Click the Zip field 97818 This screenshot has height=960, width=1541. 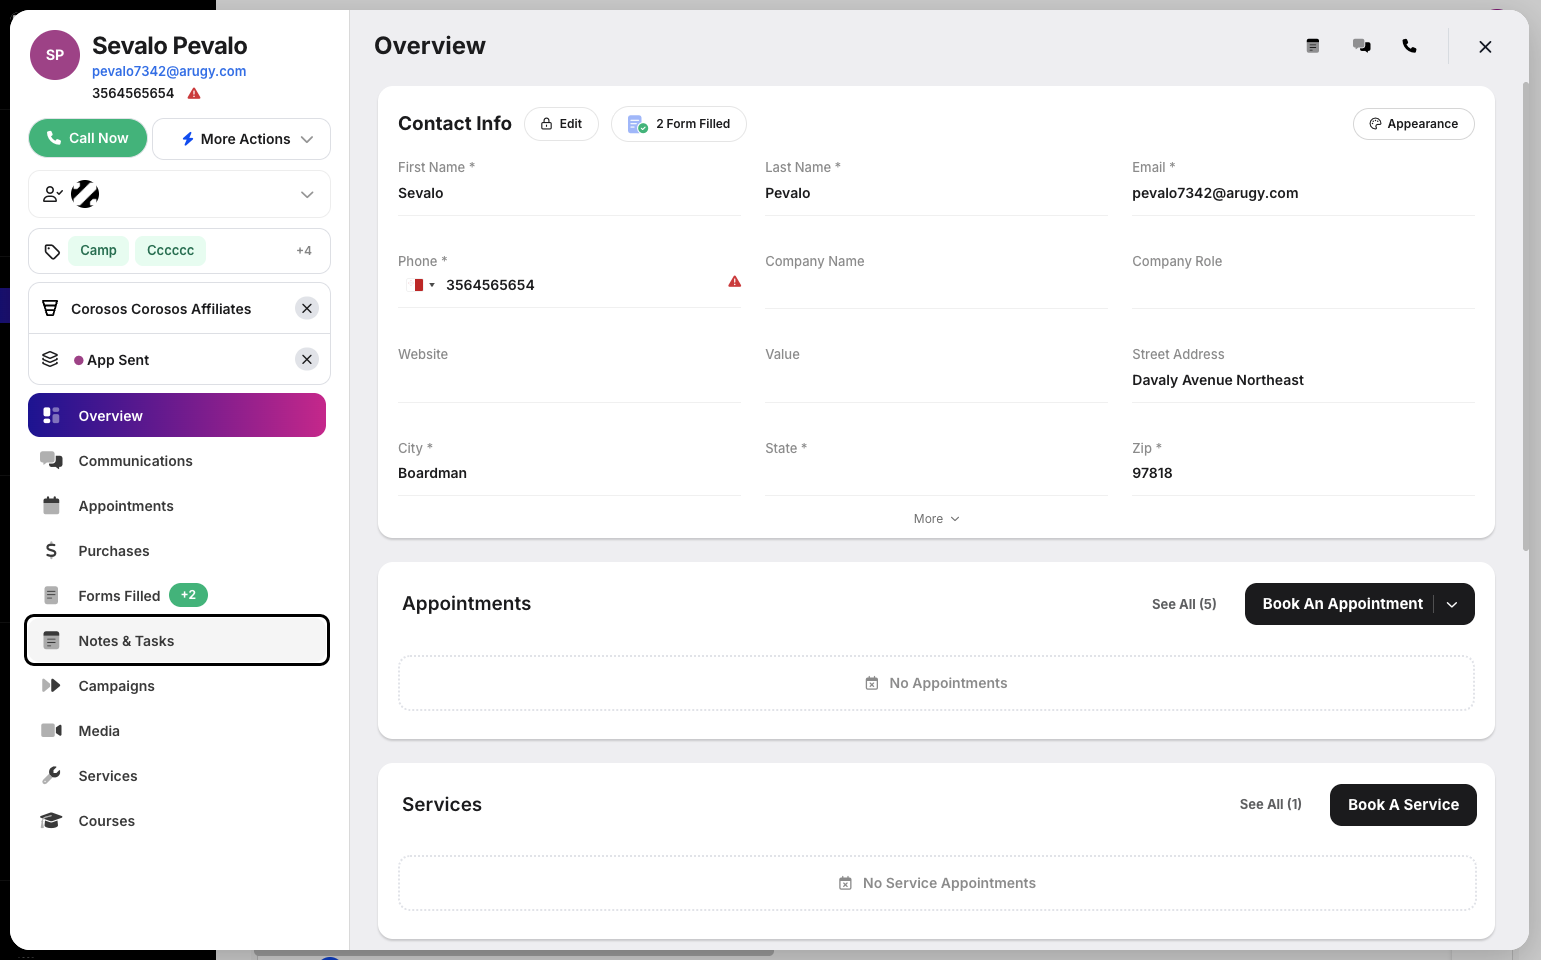click(x=1303, y=473)
